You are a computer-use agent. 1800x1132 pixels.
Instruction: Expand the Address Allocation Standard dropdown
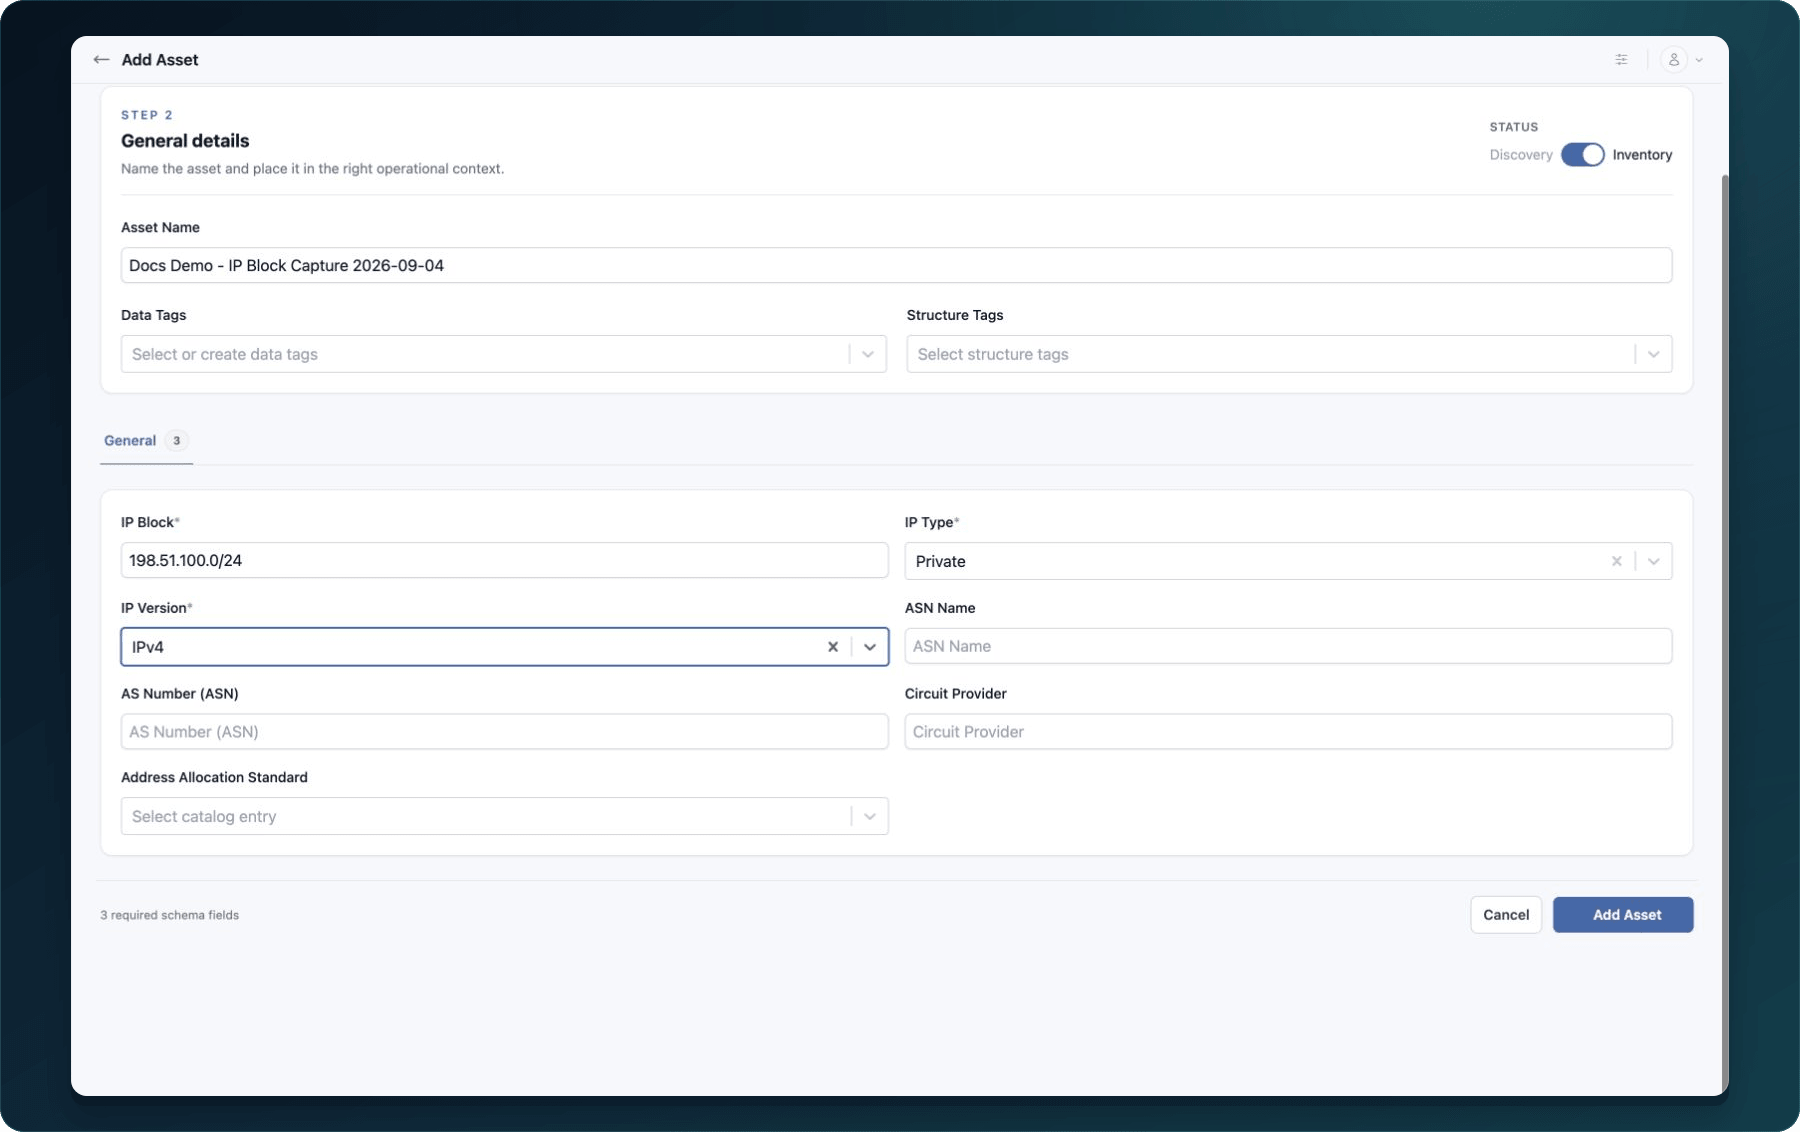point(870,817)
